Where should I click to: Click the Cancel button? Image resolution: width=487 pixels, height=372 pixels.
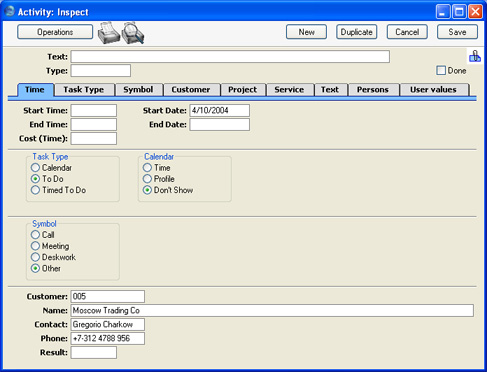(x=407, y=32)
